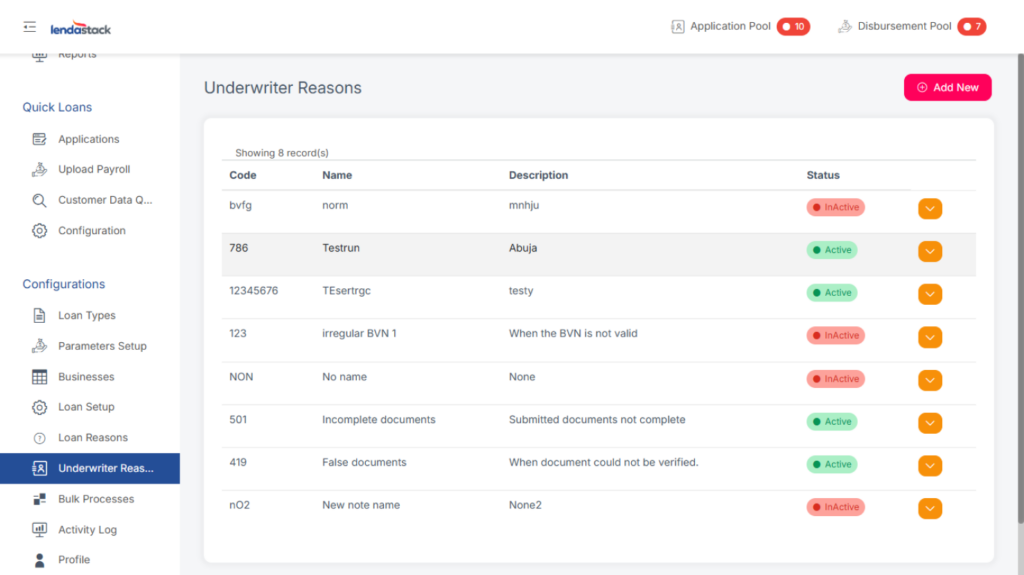Click the Profile person icon
The height and width of the screenshot is (575, 1024).
click(39, 560)
